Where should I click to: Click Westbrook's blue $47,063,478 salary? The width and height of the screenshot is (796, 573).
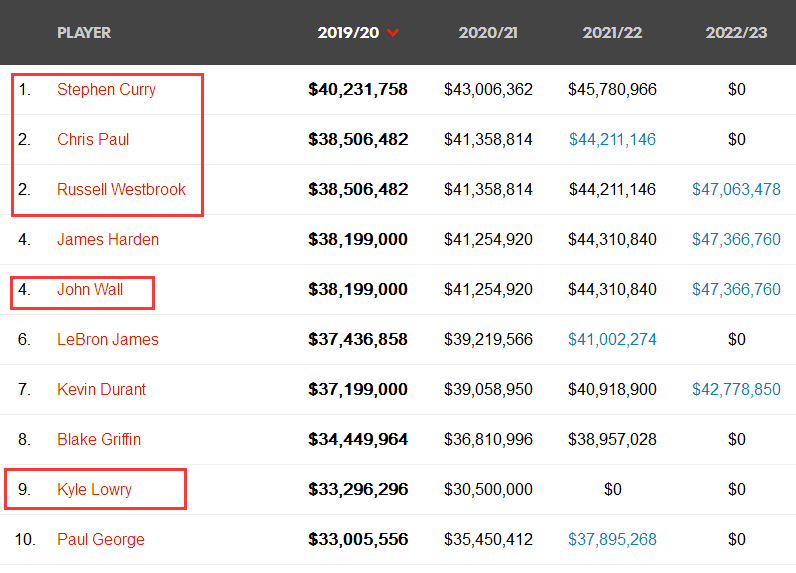tap(736, 189)
